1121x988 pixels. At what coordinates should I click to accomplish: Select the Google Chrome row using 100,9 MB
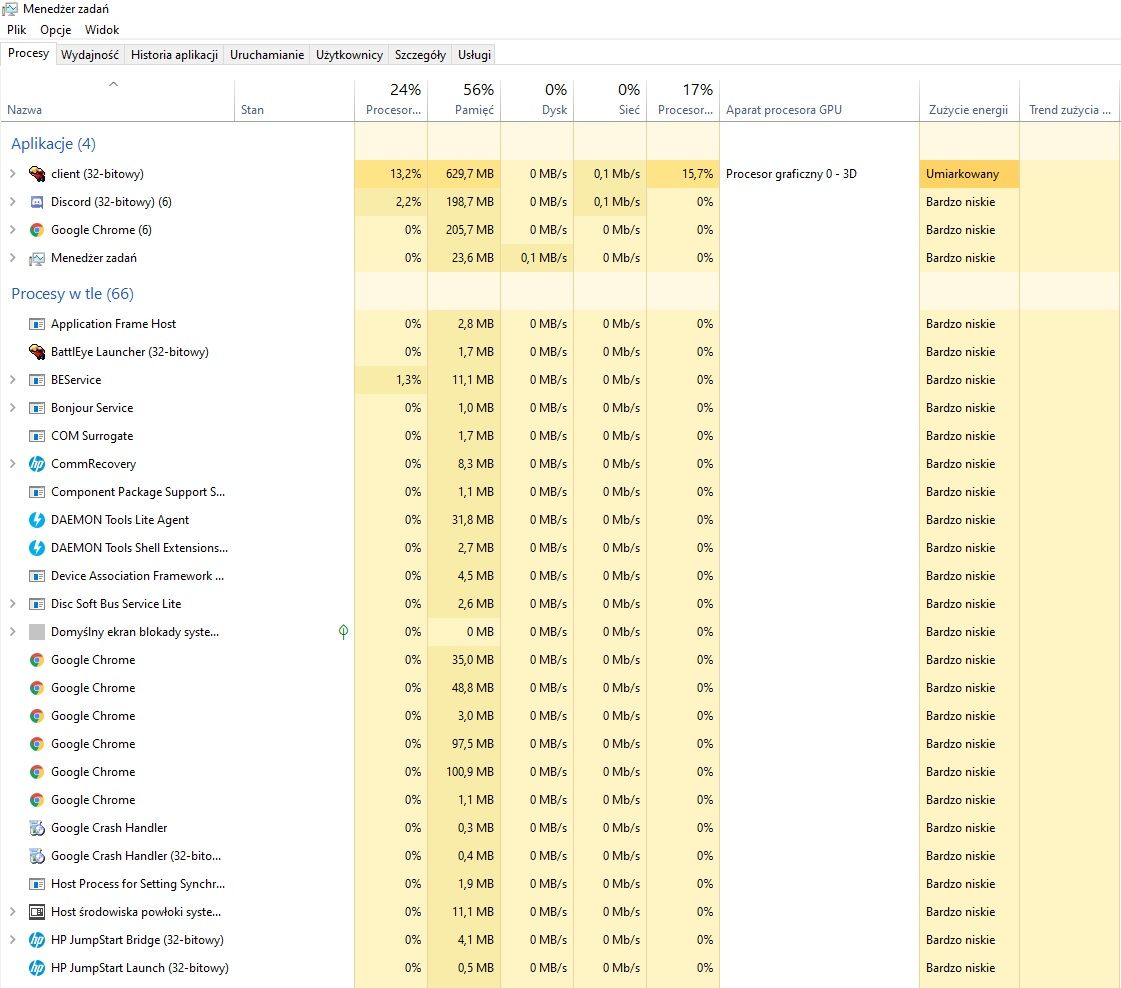pos(560,772)
